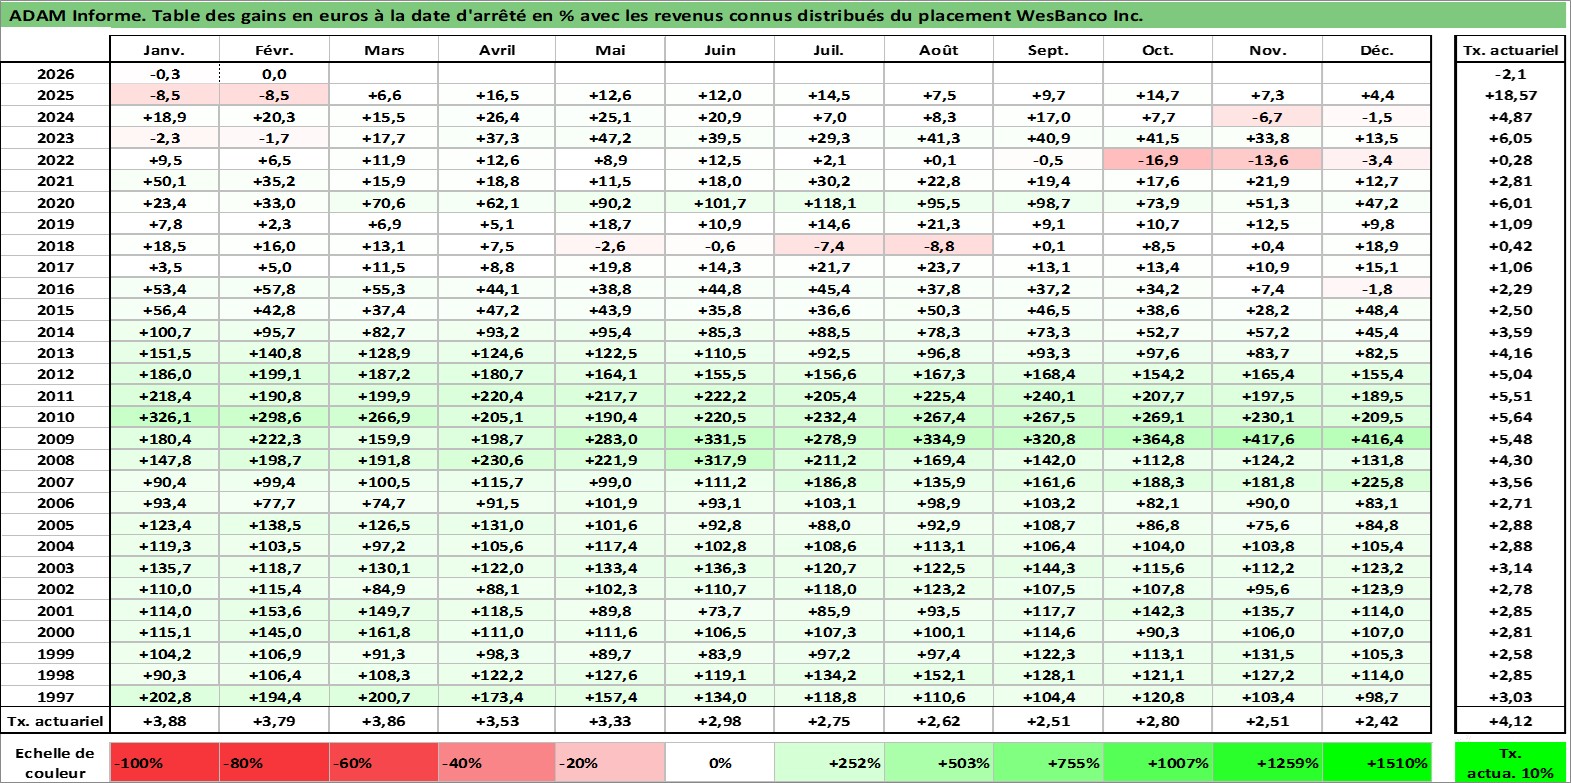
Task: Click the 0% white scale cell
Action: click(720, 762)
